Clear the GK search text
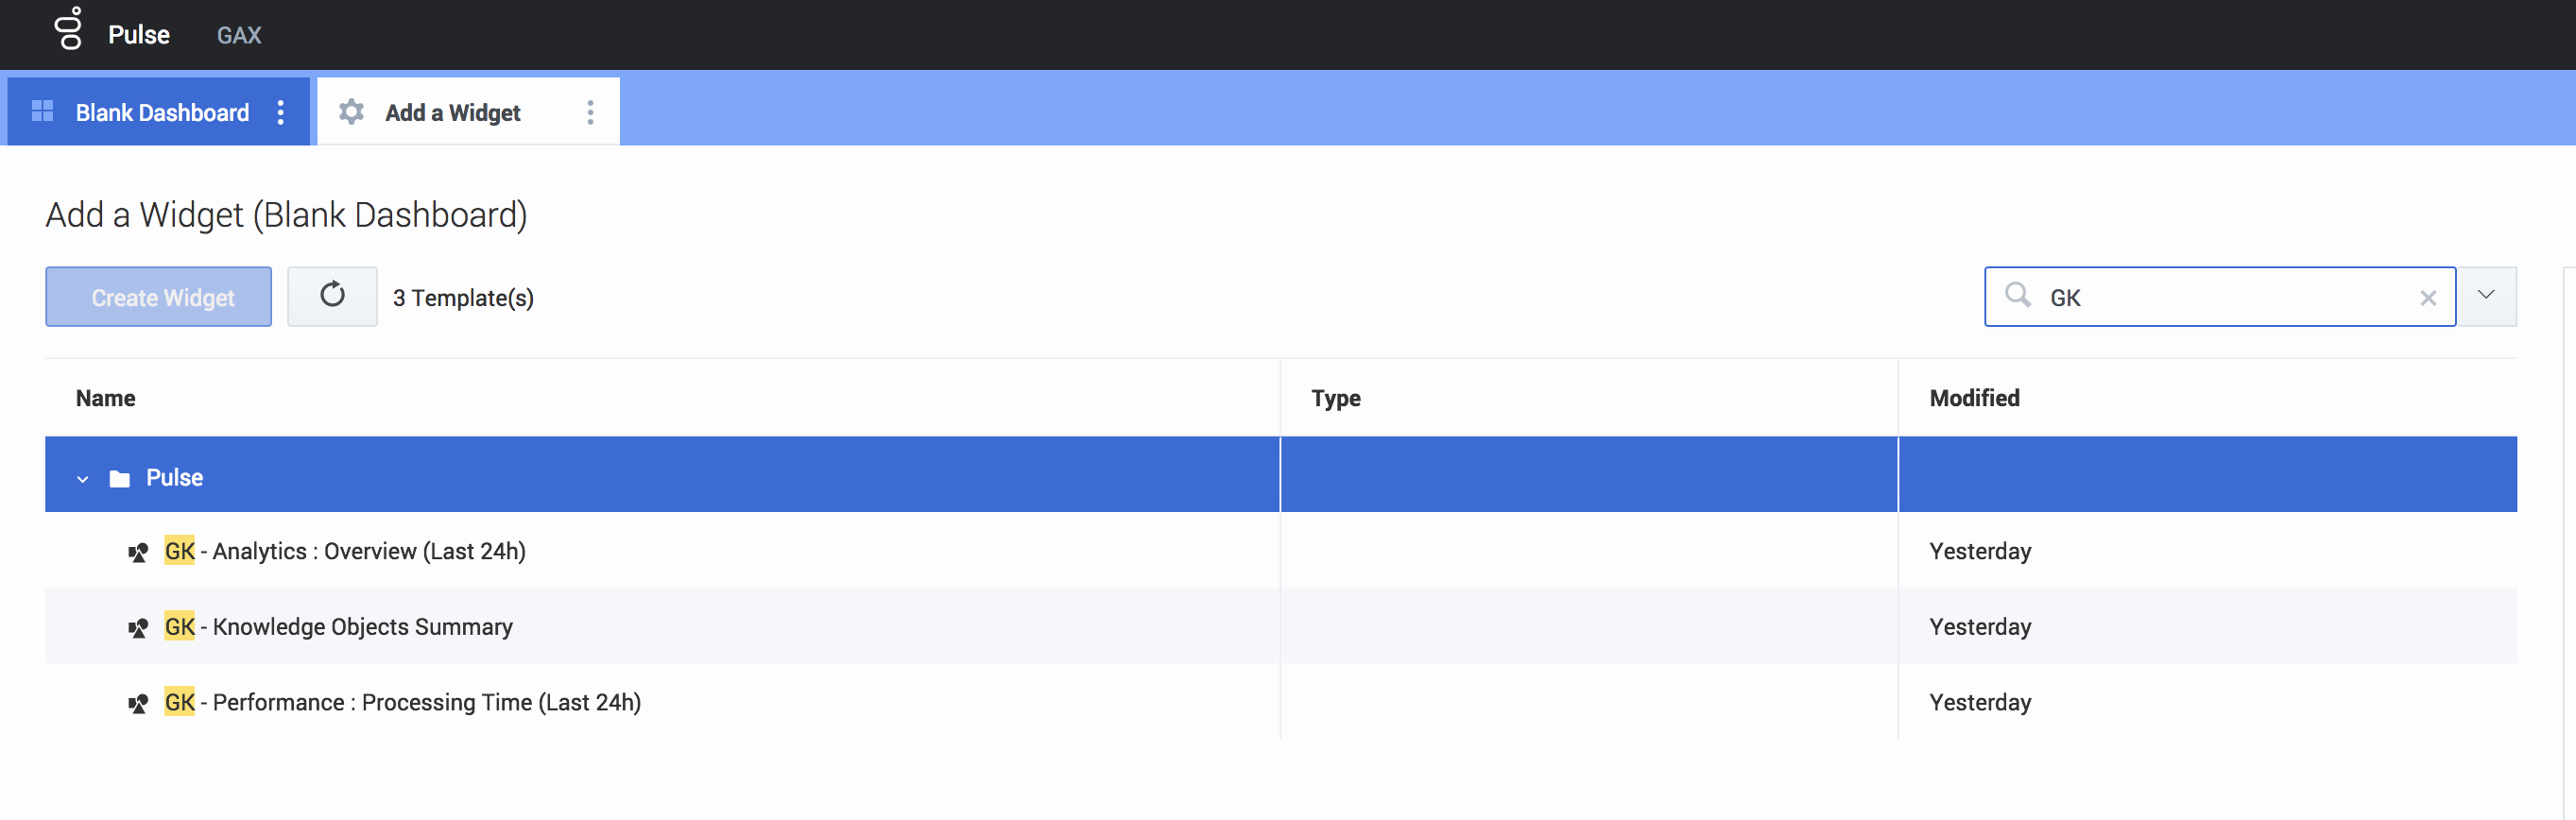Screen dimensions: 2576x820 (x=2427, y=298)
